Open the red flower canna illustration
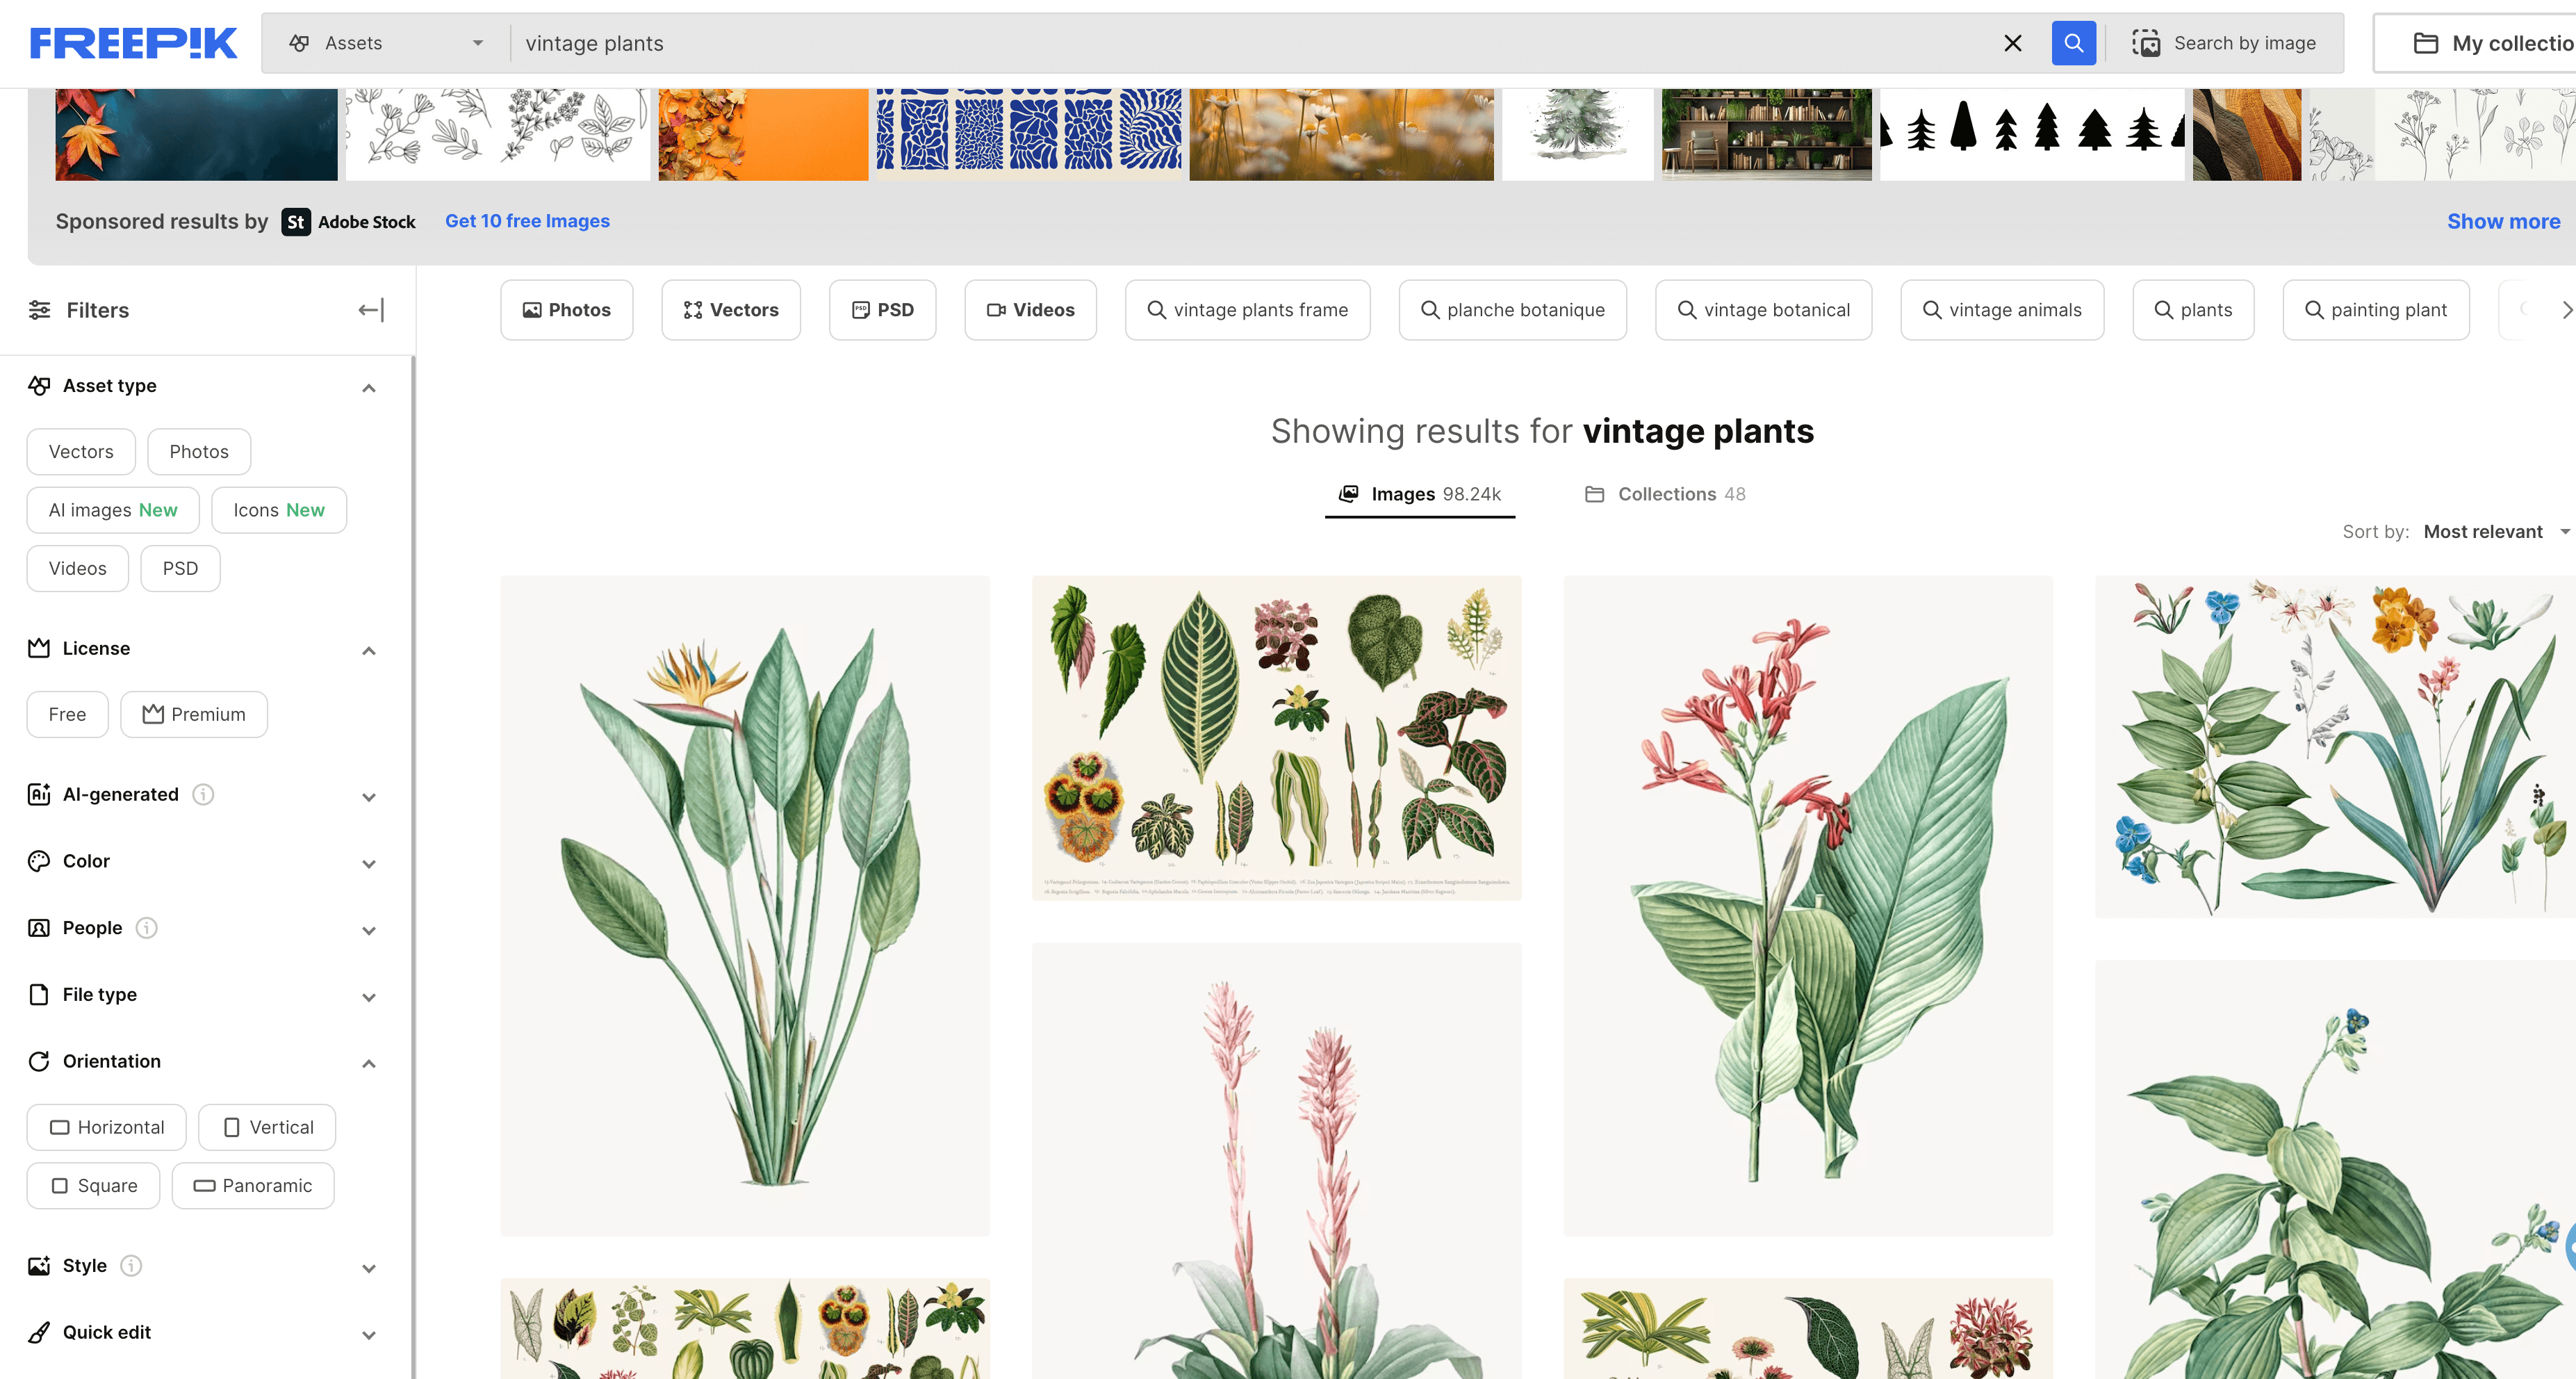Viewport: 2576px width, 1379px height. pyautogui.click(x=1808, y=905)
